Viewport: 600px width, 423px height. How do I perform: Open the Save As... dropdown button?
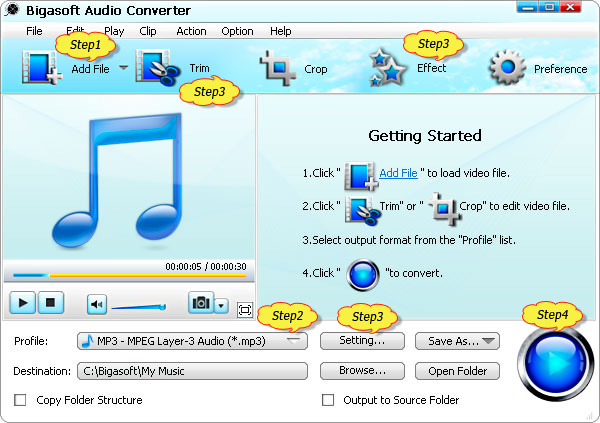[457, 341]
